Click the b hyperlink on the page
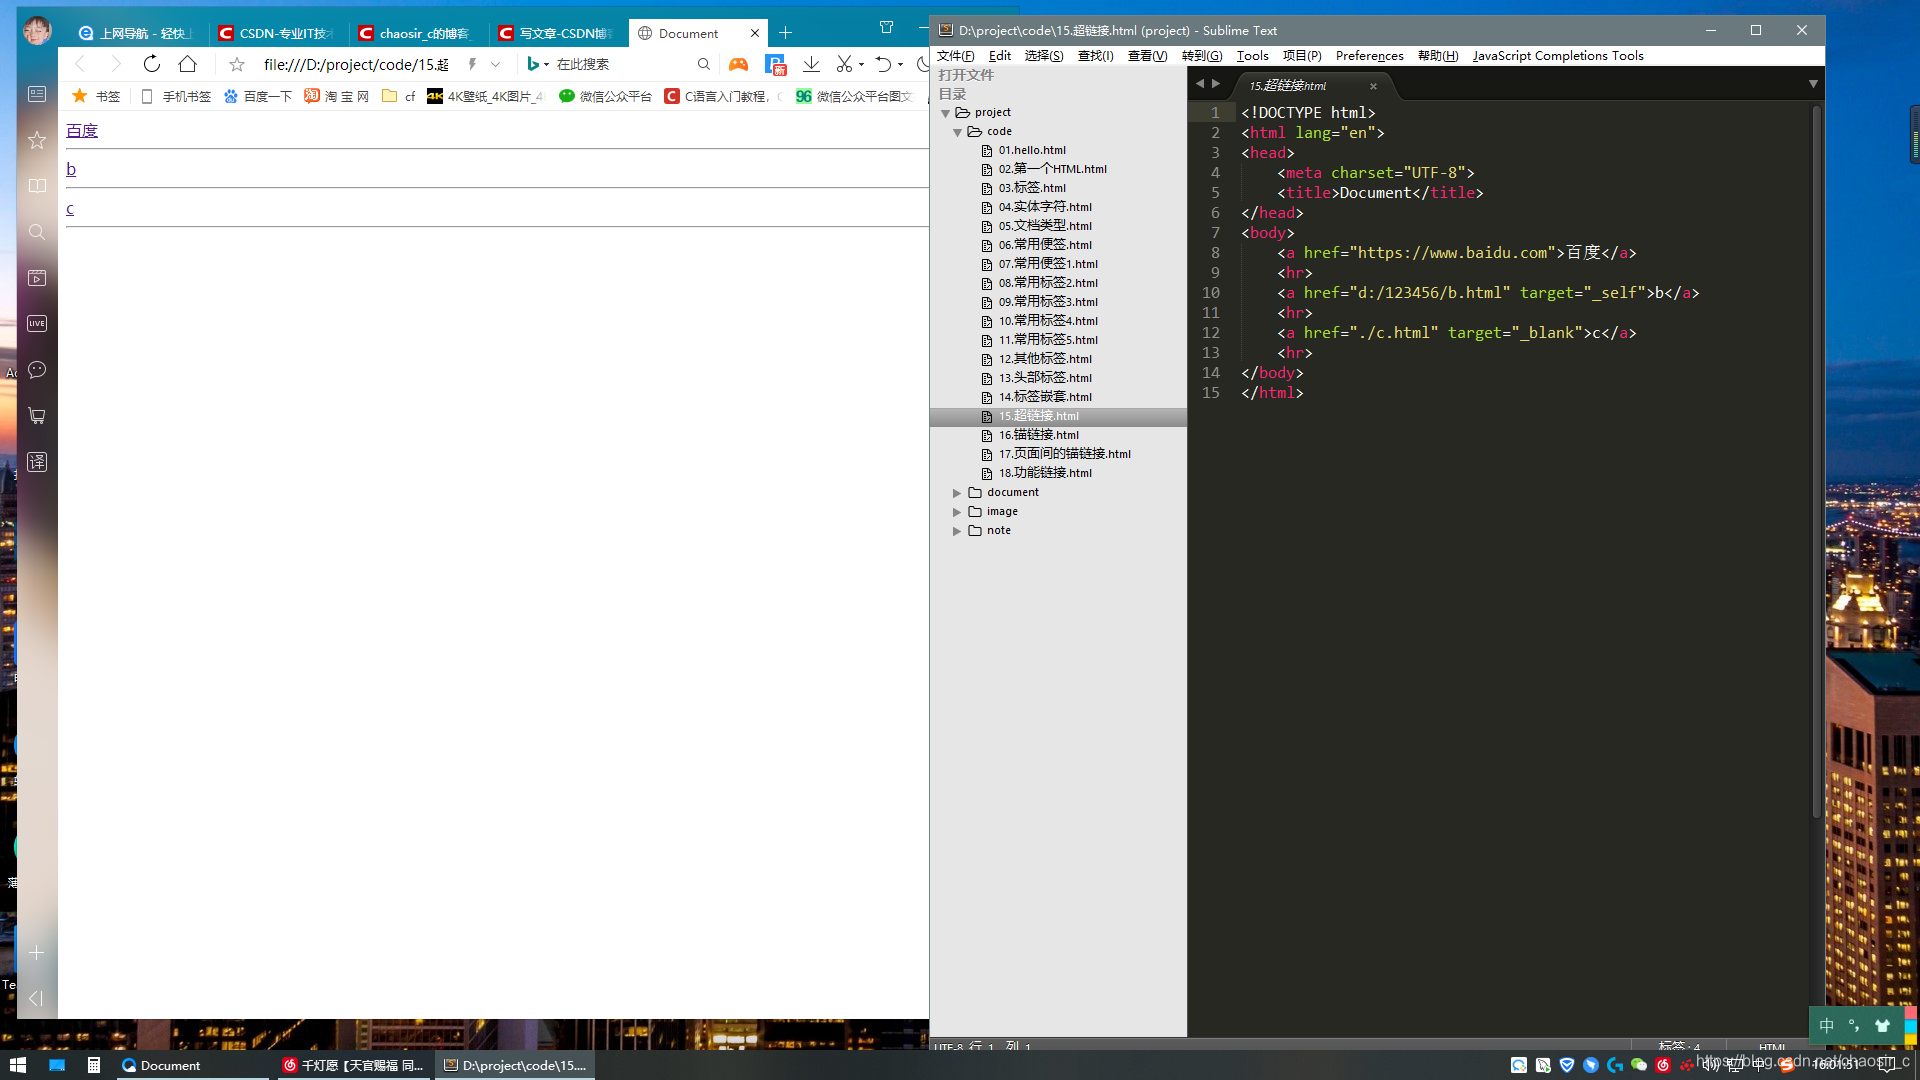 tap(71, 169)
